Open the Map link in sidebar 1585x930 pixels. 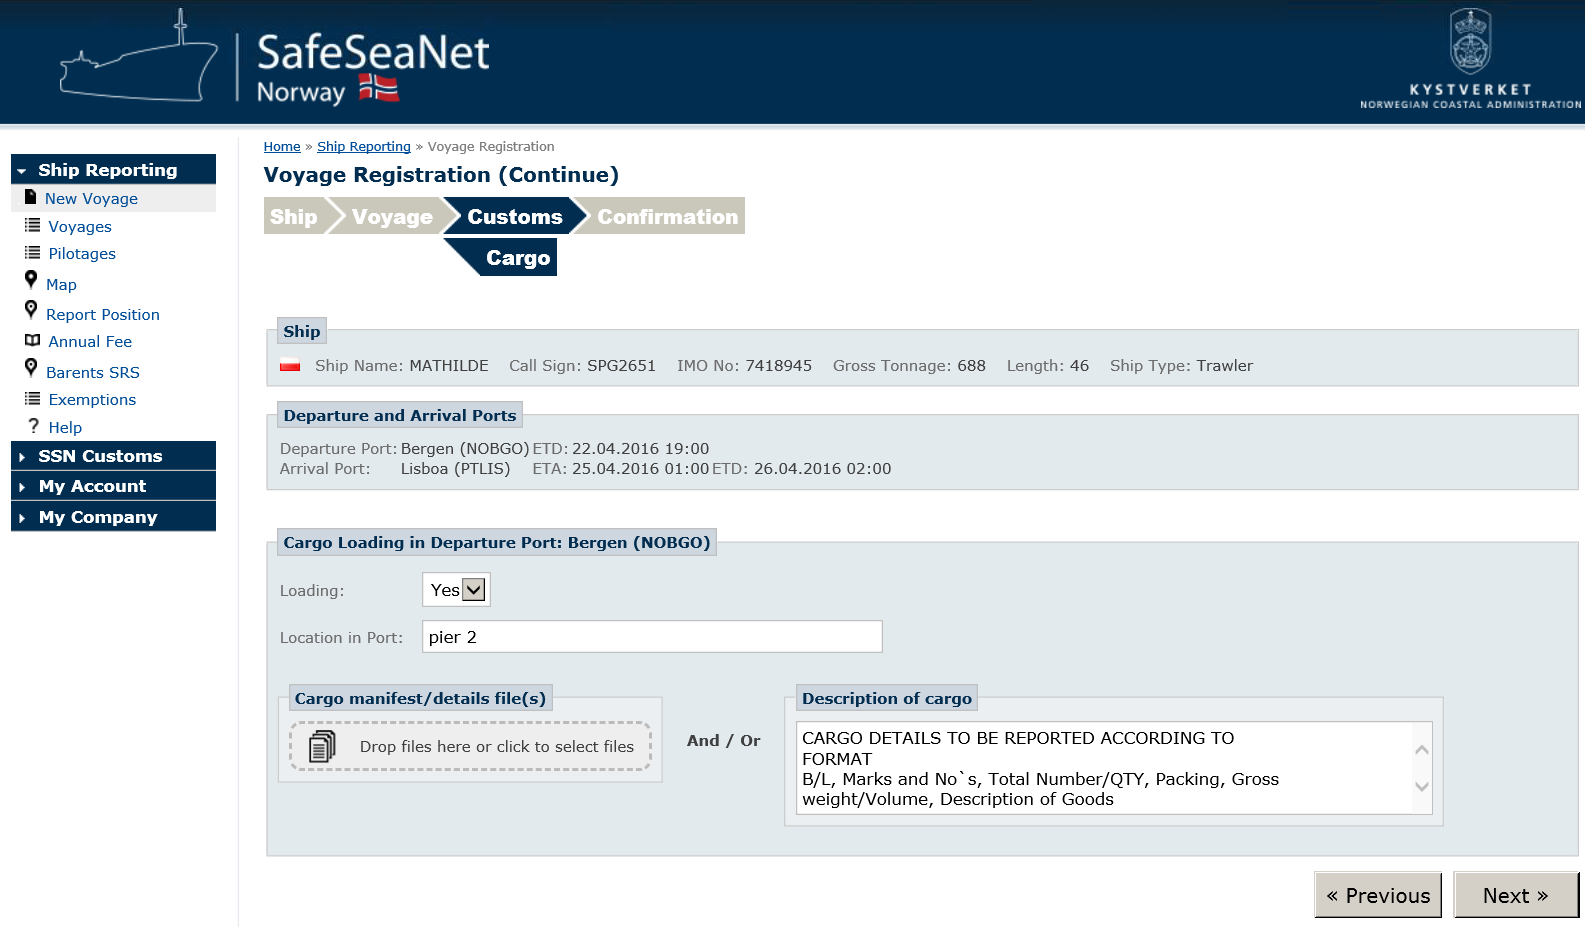click(x=61, y=284)
